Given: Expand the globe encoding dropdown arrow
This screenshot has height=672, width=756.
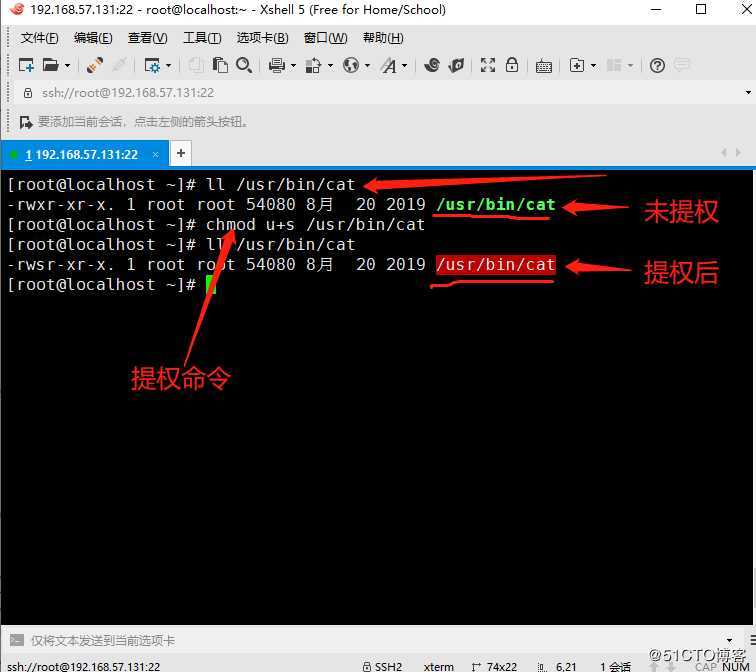Looking at the screenshot, I should (x=367, y=66).
